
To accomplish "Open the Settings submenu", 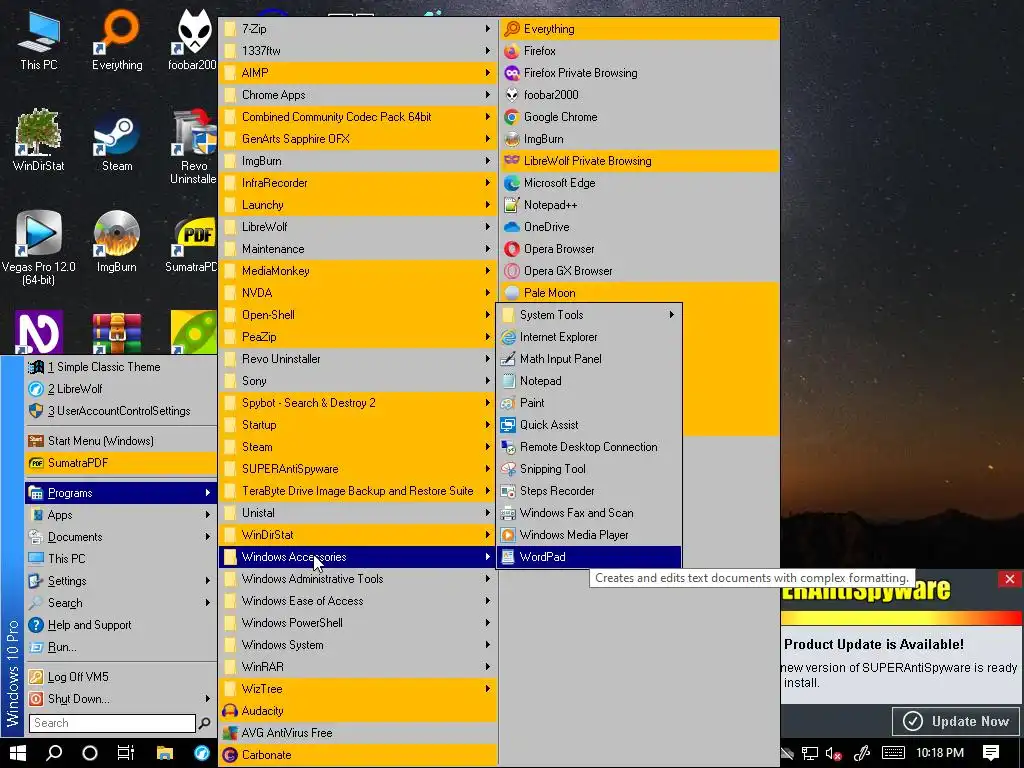I will pyautogui.click(x=121, y=581).
